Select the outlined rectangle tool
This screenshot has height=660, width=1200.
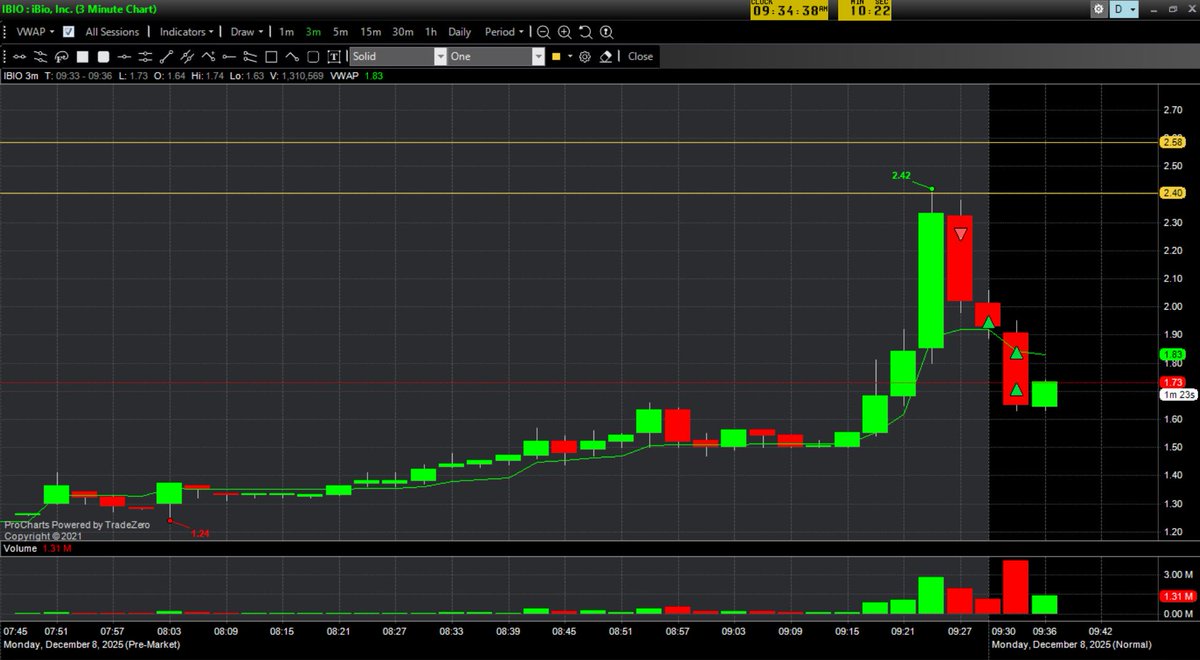271,57
